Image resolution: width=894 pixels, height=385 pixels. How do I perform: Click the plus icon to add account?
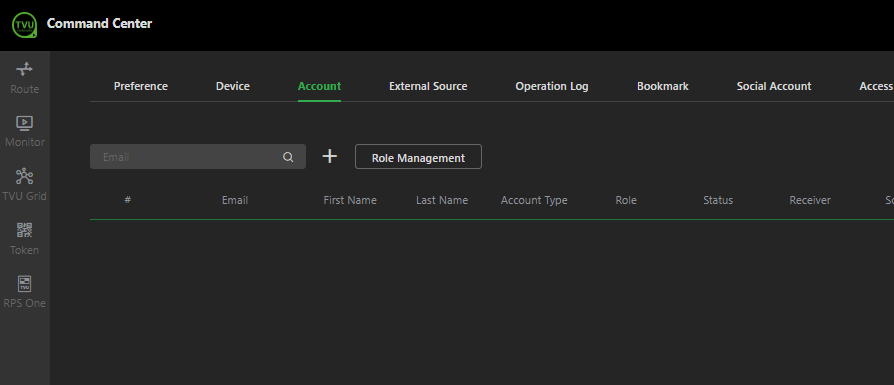[x=330, y=156]
